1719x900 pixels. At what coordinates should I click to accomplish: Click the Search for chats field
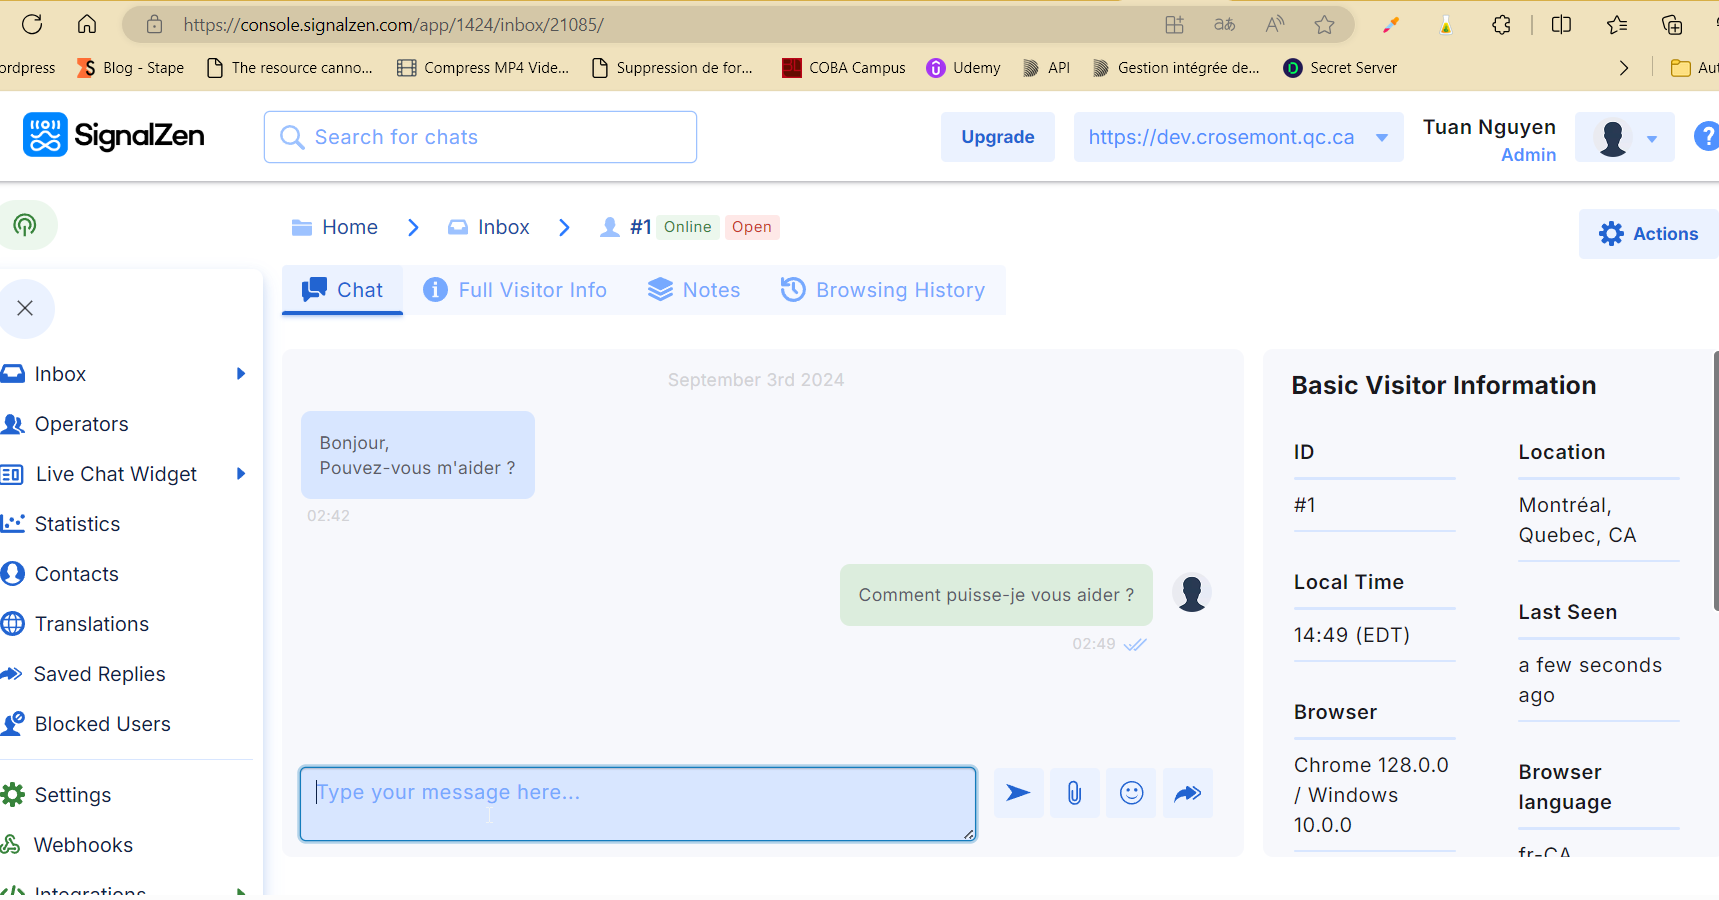[x=480, y=137]
